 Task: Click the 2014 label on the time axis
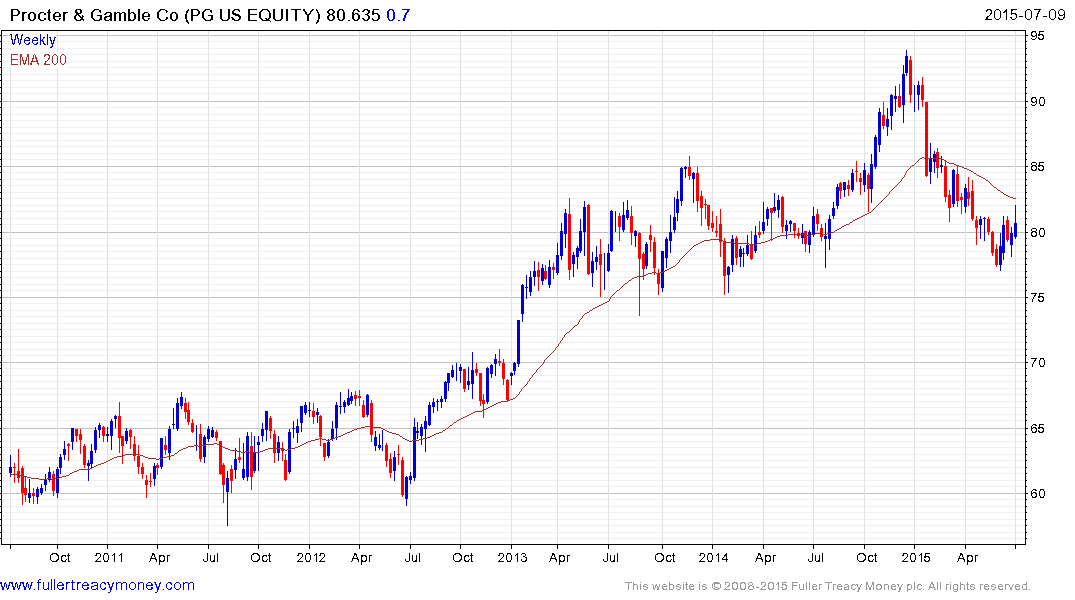pos(714,557)
